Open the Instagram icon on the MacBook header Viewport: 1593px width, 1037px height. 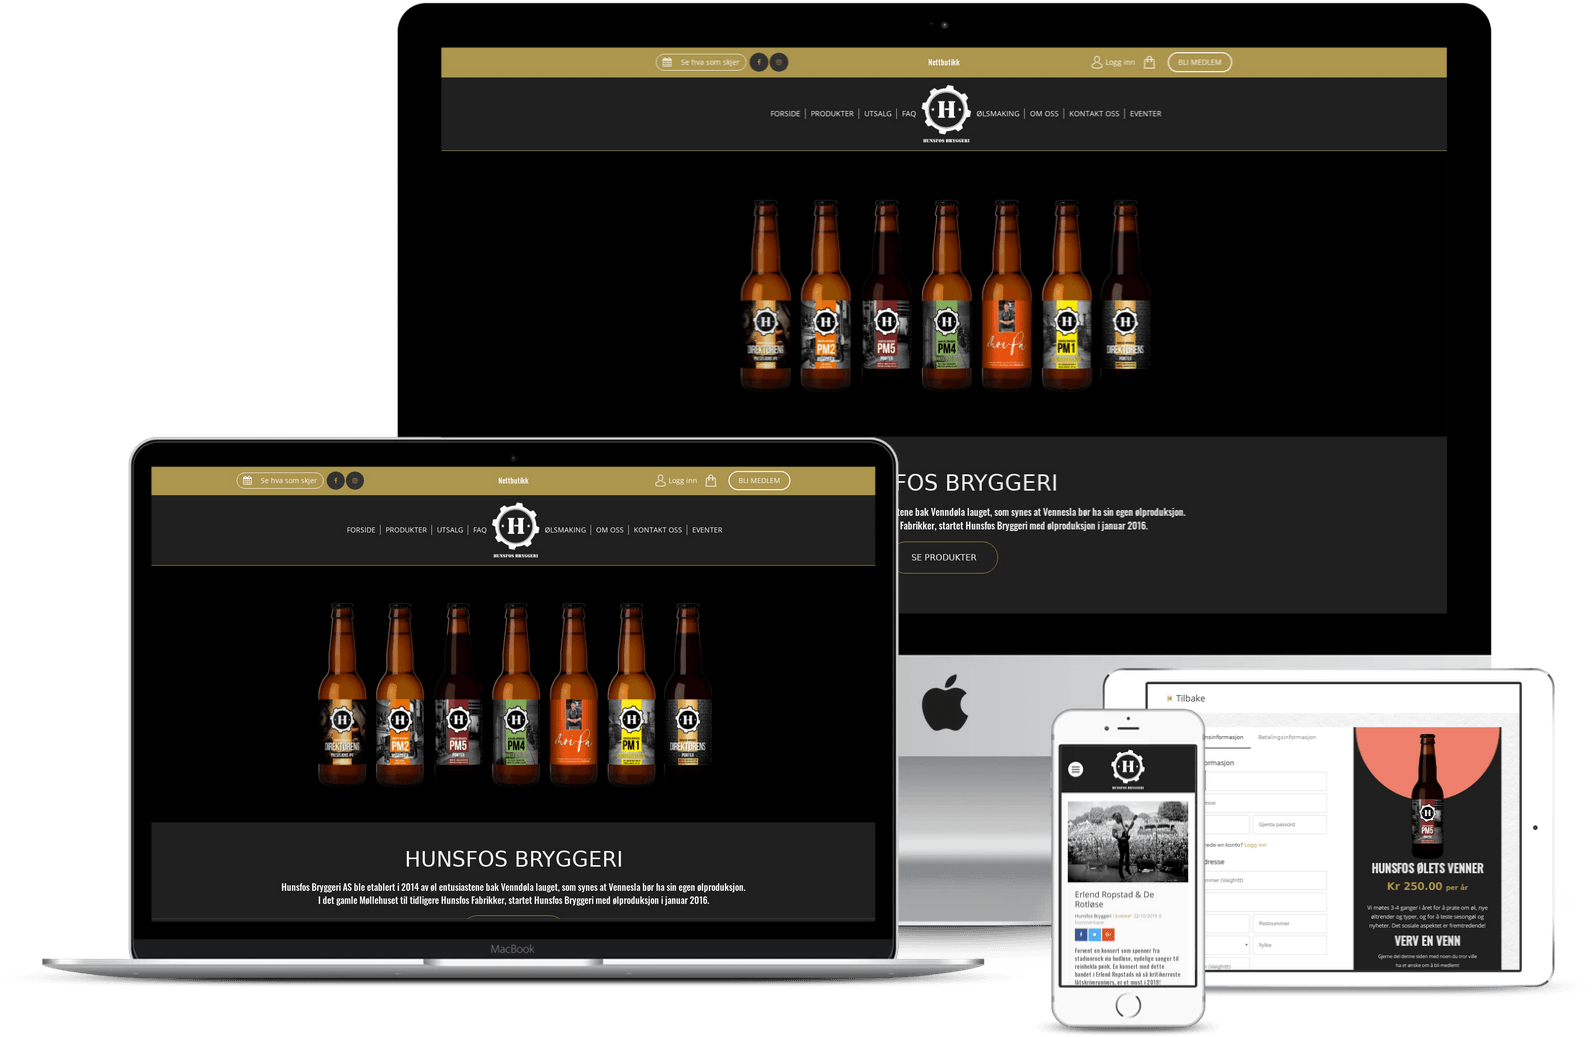pos(355,481)
